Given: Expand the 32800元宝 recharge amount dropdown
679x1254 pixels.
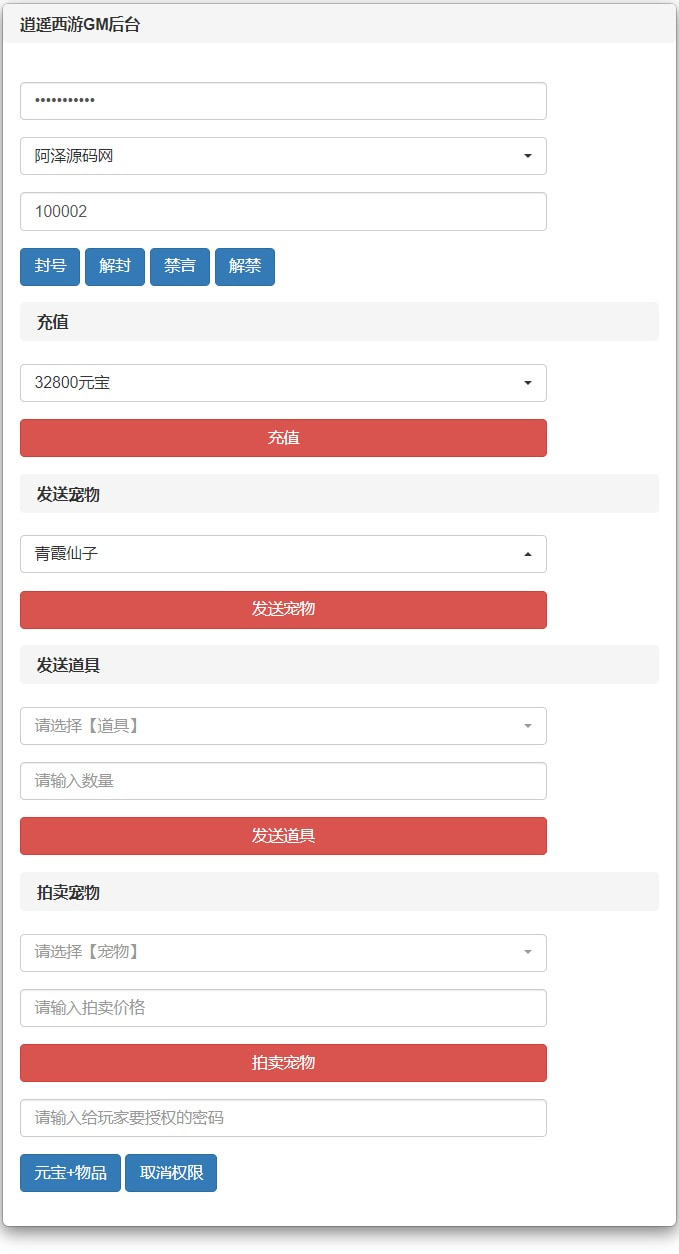Looking at the screenshot, I should coord(283,383).
